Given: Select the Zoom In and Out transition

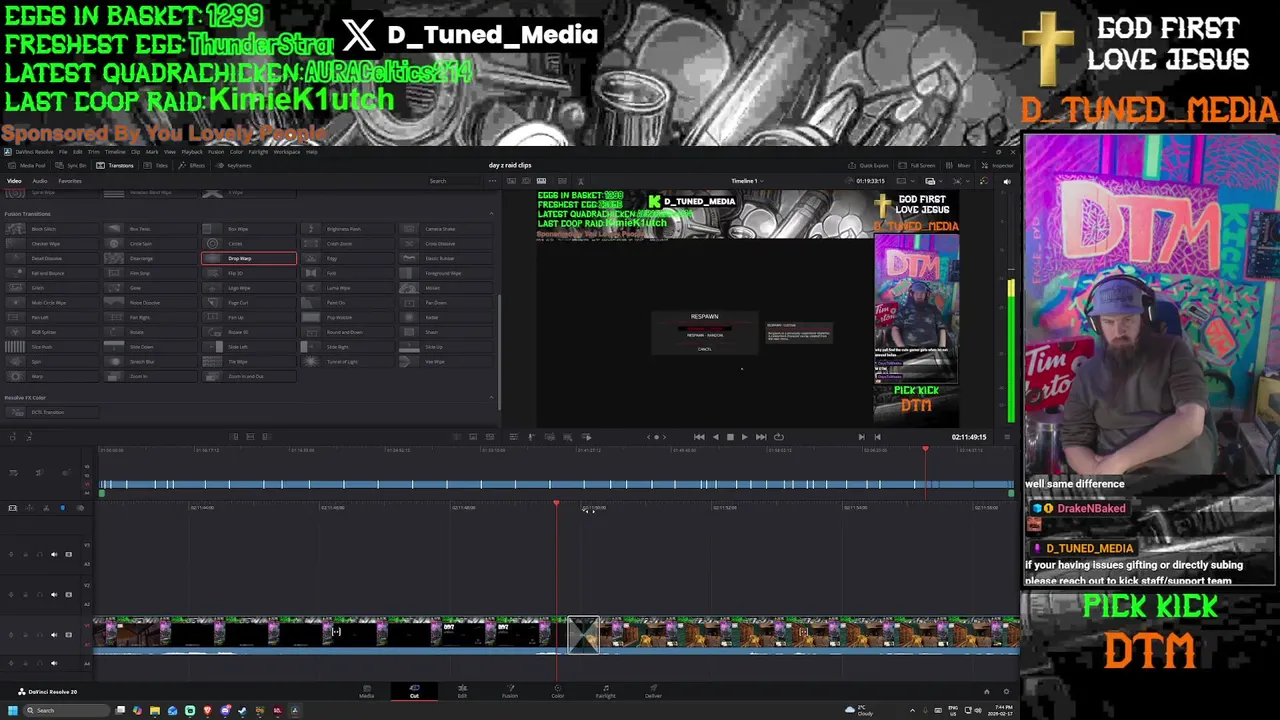Looking at the screenshot, I should (249, 376).
